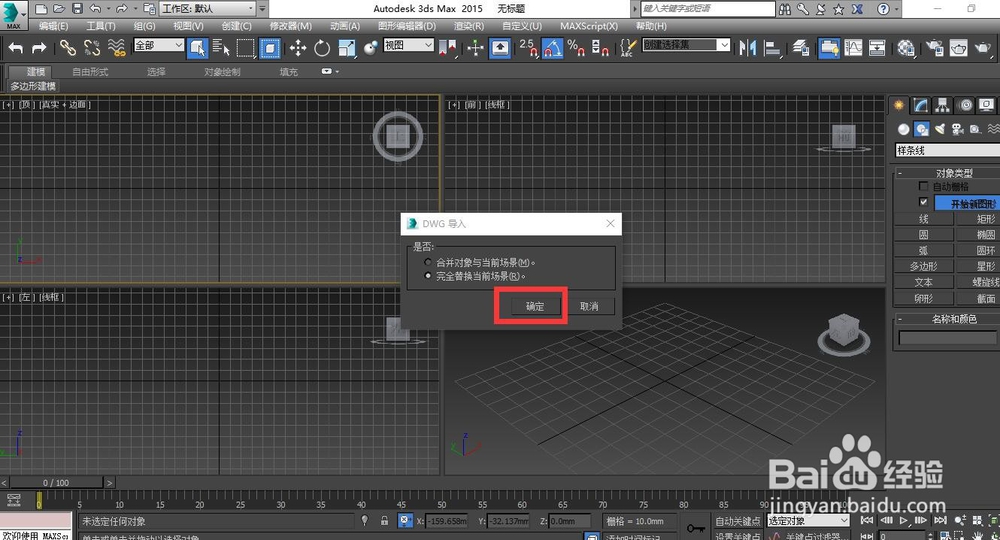Toggle the Percent Snap icon
Image resolution: width=1000 pixels, height=540 pixels.
click(x=577, y=48)
